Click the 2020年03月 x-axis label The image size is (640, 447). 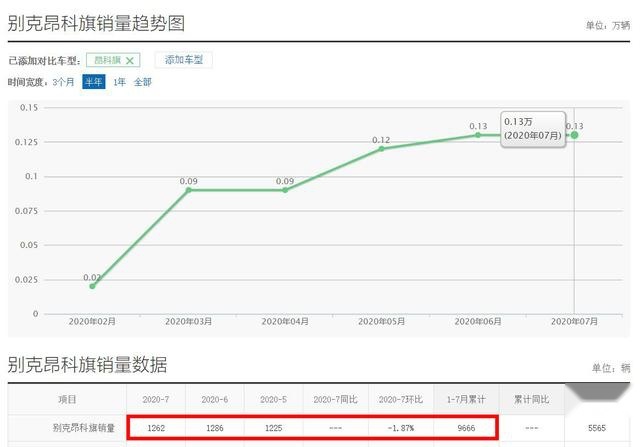pos(189,322)
